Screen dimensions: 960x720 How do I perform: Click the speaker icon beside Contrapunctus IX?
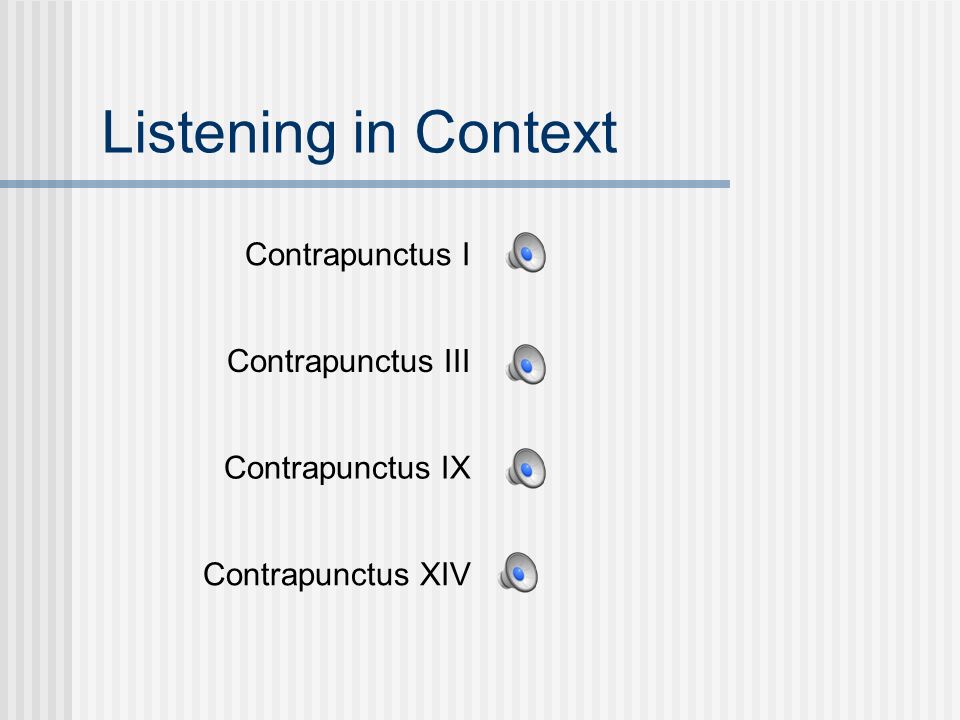click(x=526, y=468)
